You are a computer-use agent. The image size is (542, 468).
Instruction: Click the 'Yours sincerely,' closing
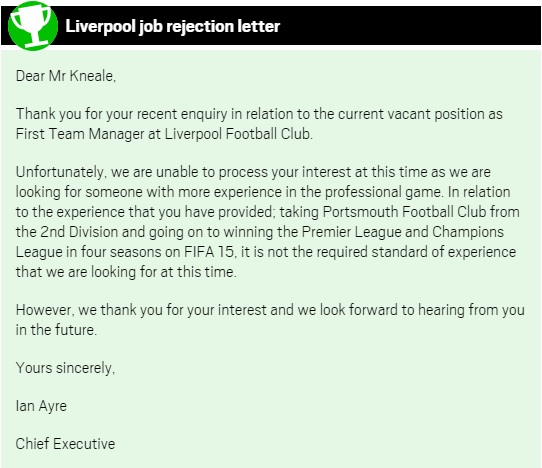click(x=65, y=368)
